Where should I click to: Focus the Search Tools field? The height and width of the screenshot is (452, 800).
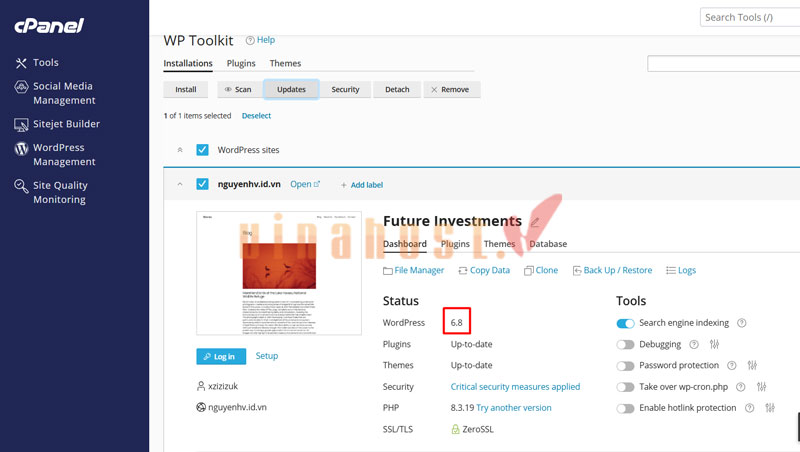[x=750, y=17]
